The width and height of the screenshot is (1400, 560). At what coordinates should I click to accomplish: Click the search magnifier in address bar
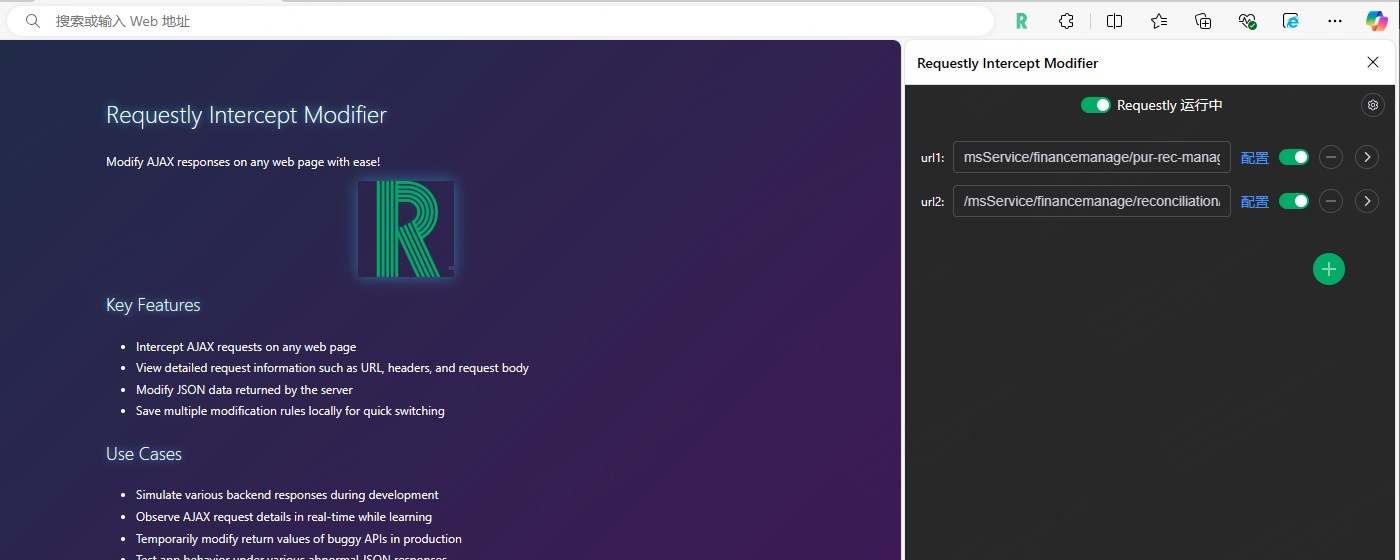tap(33, 21)
